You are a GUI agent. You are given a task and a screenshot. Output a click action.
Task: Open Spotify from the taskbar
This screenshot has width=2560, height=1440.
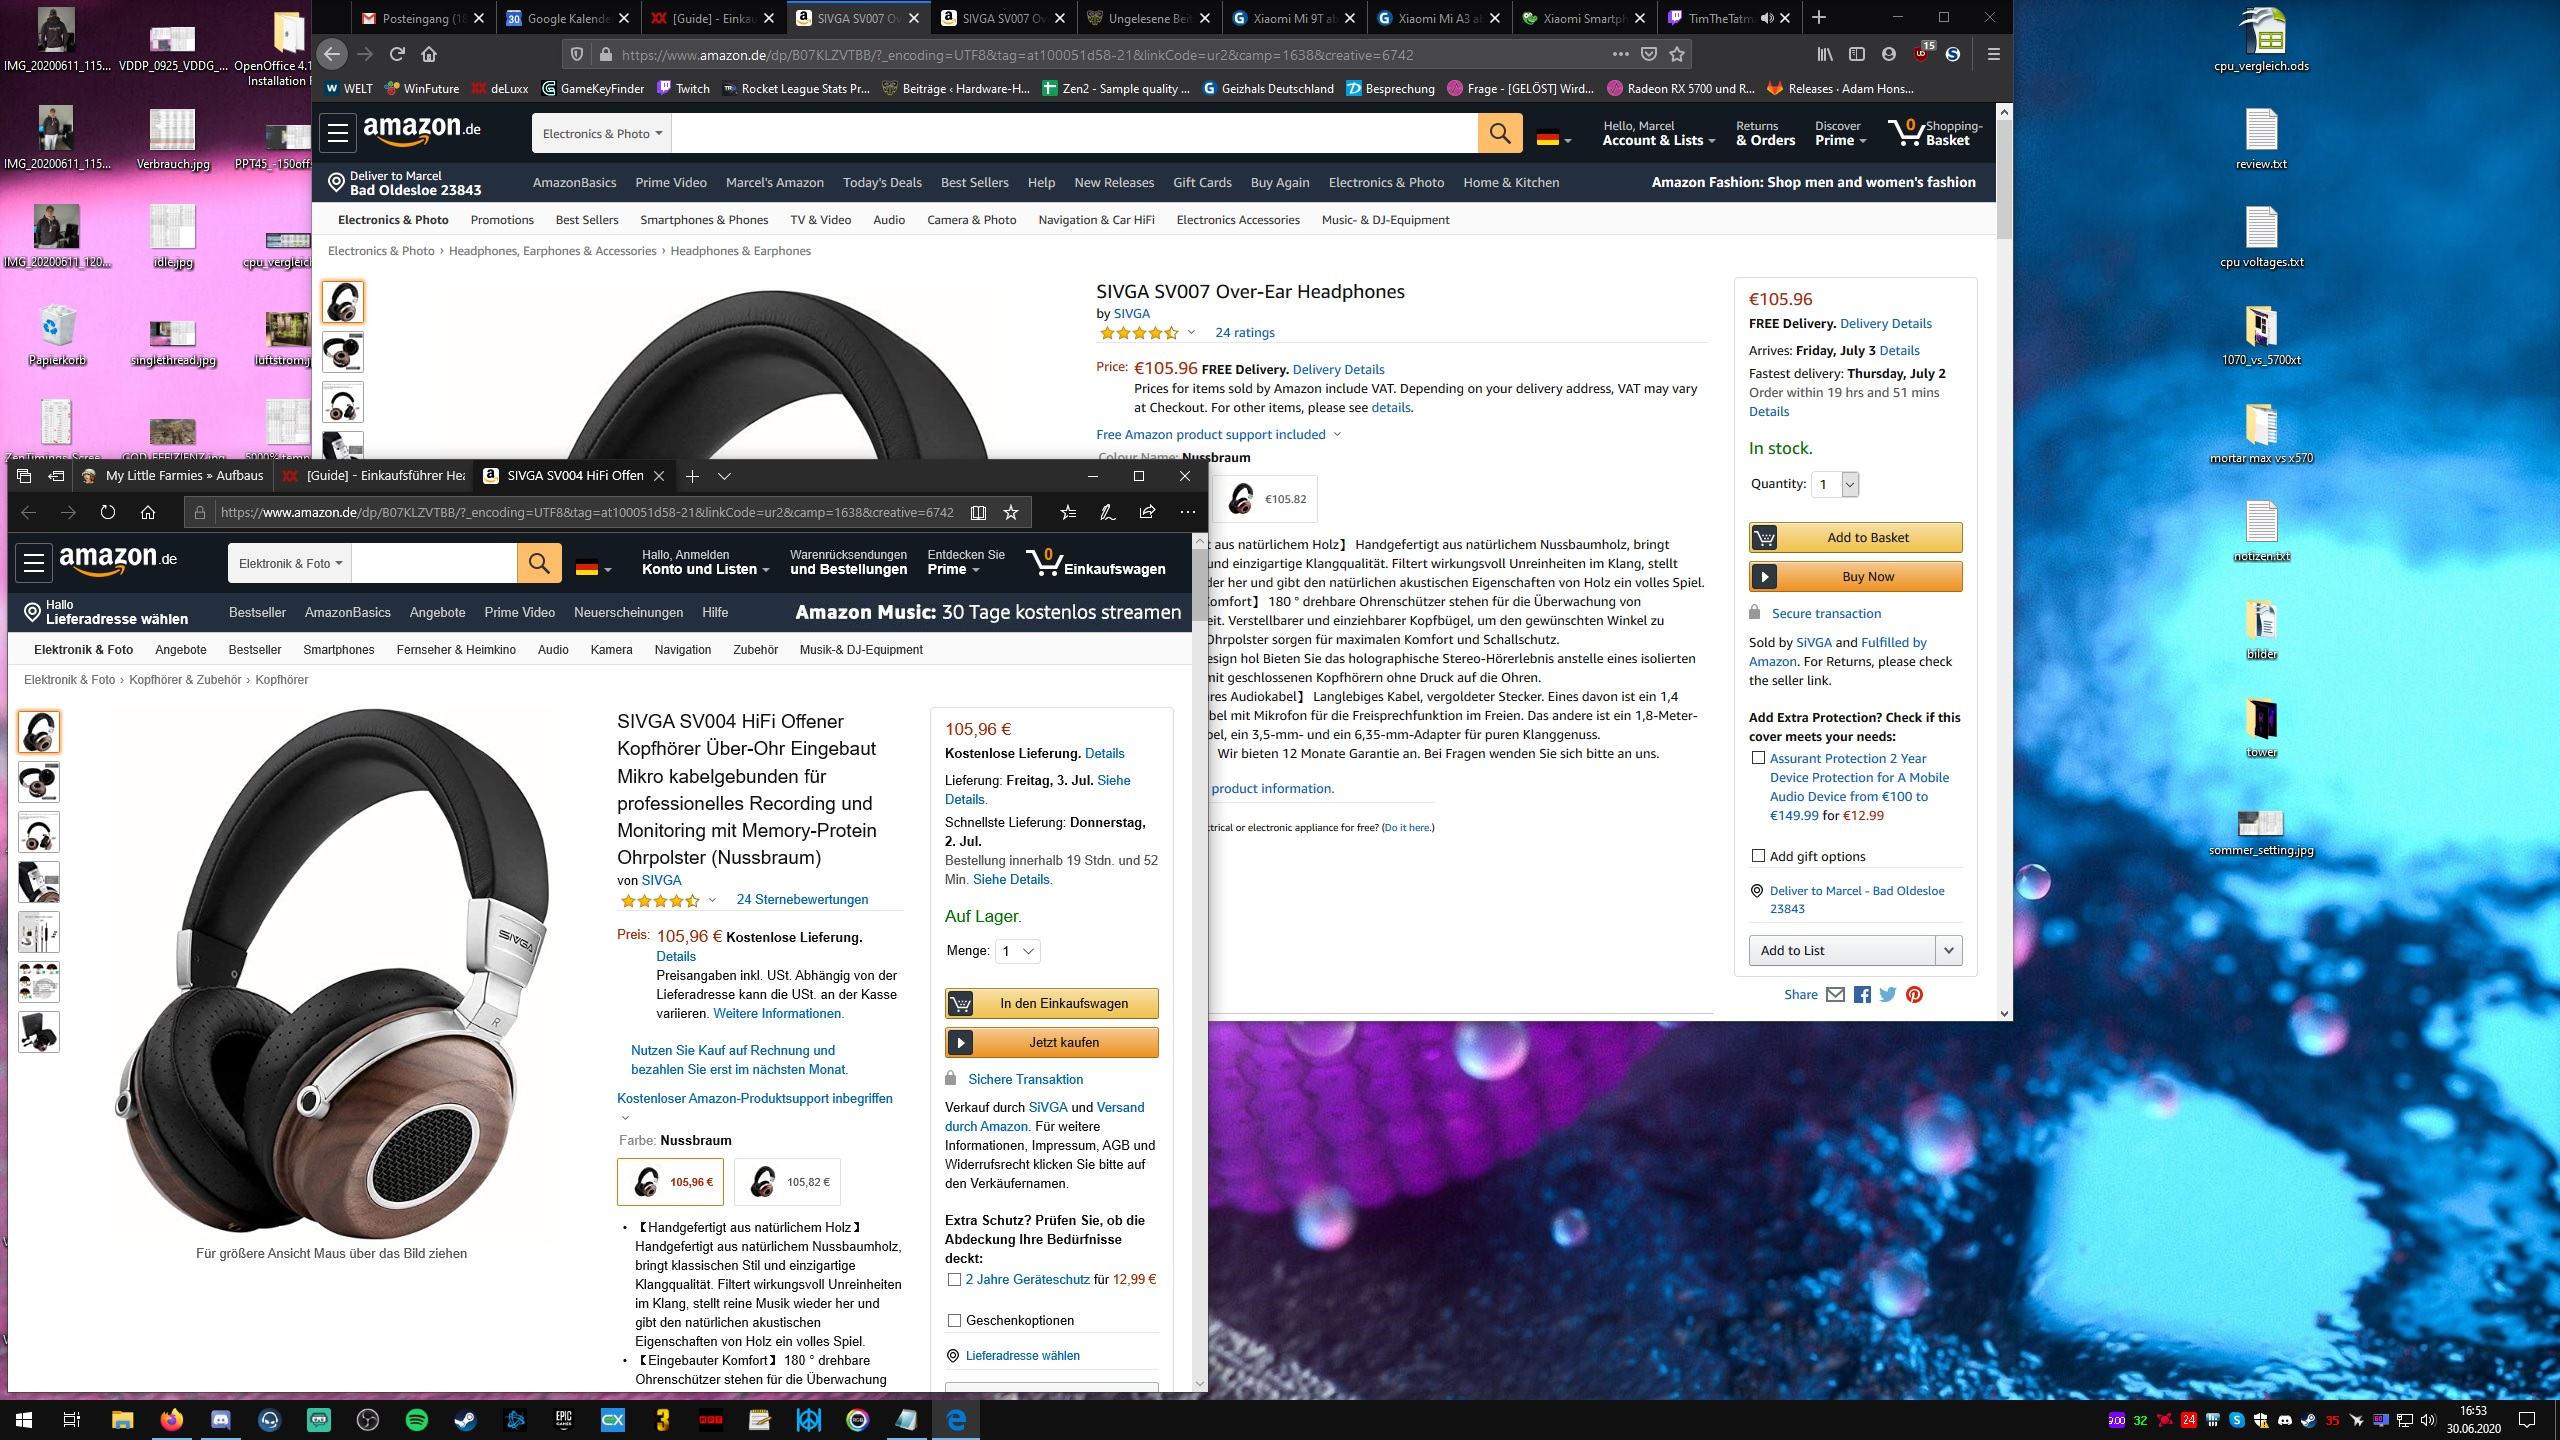[x=417, y=1419]
